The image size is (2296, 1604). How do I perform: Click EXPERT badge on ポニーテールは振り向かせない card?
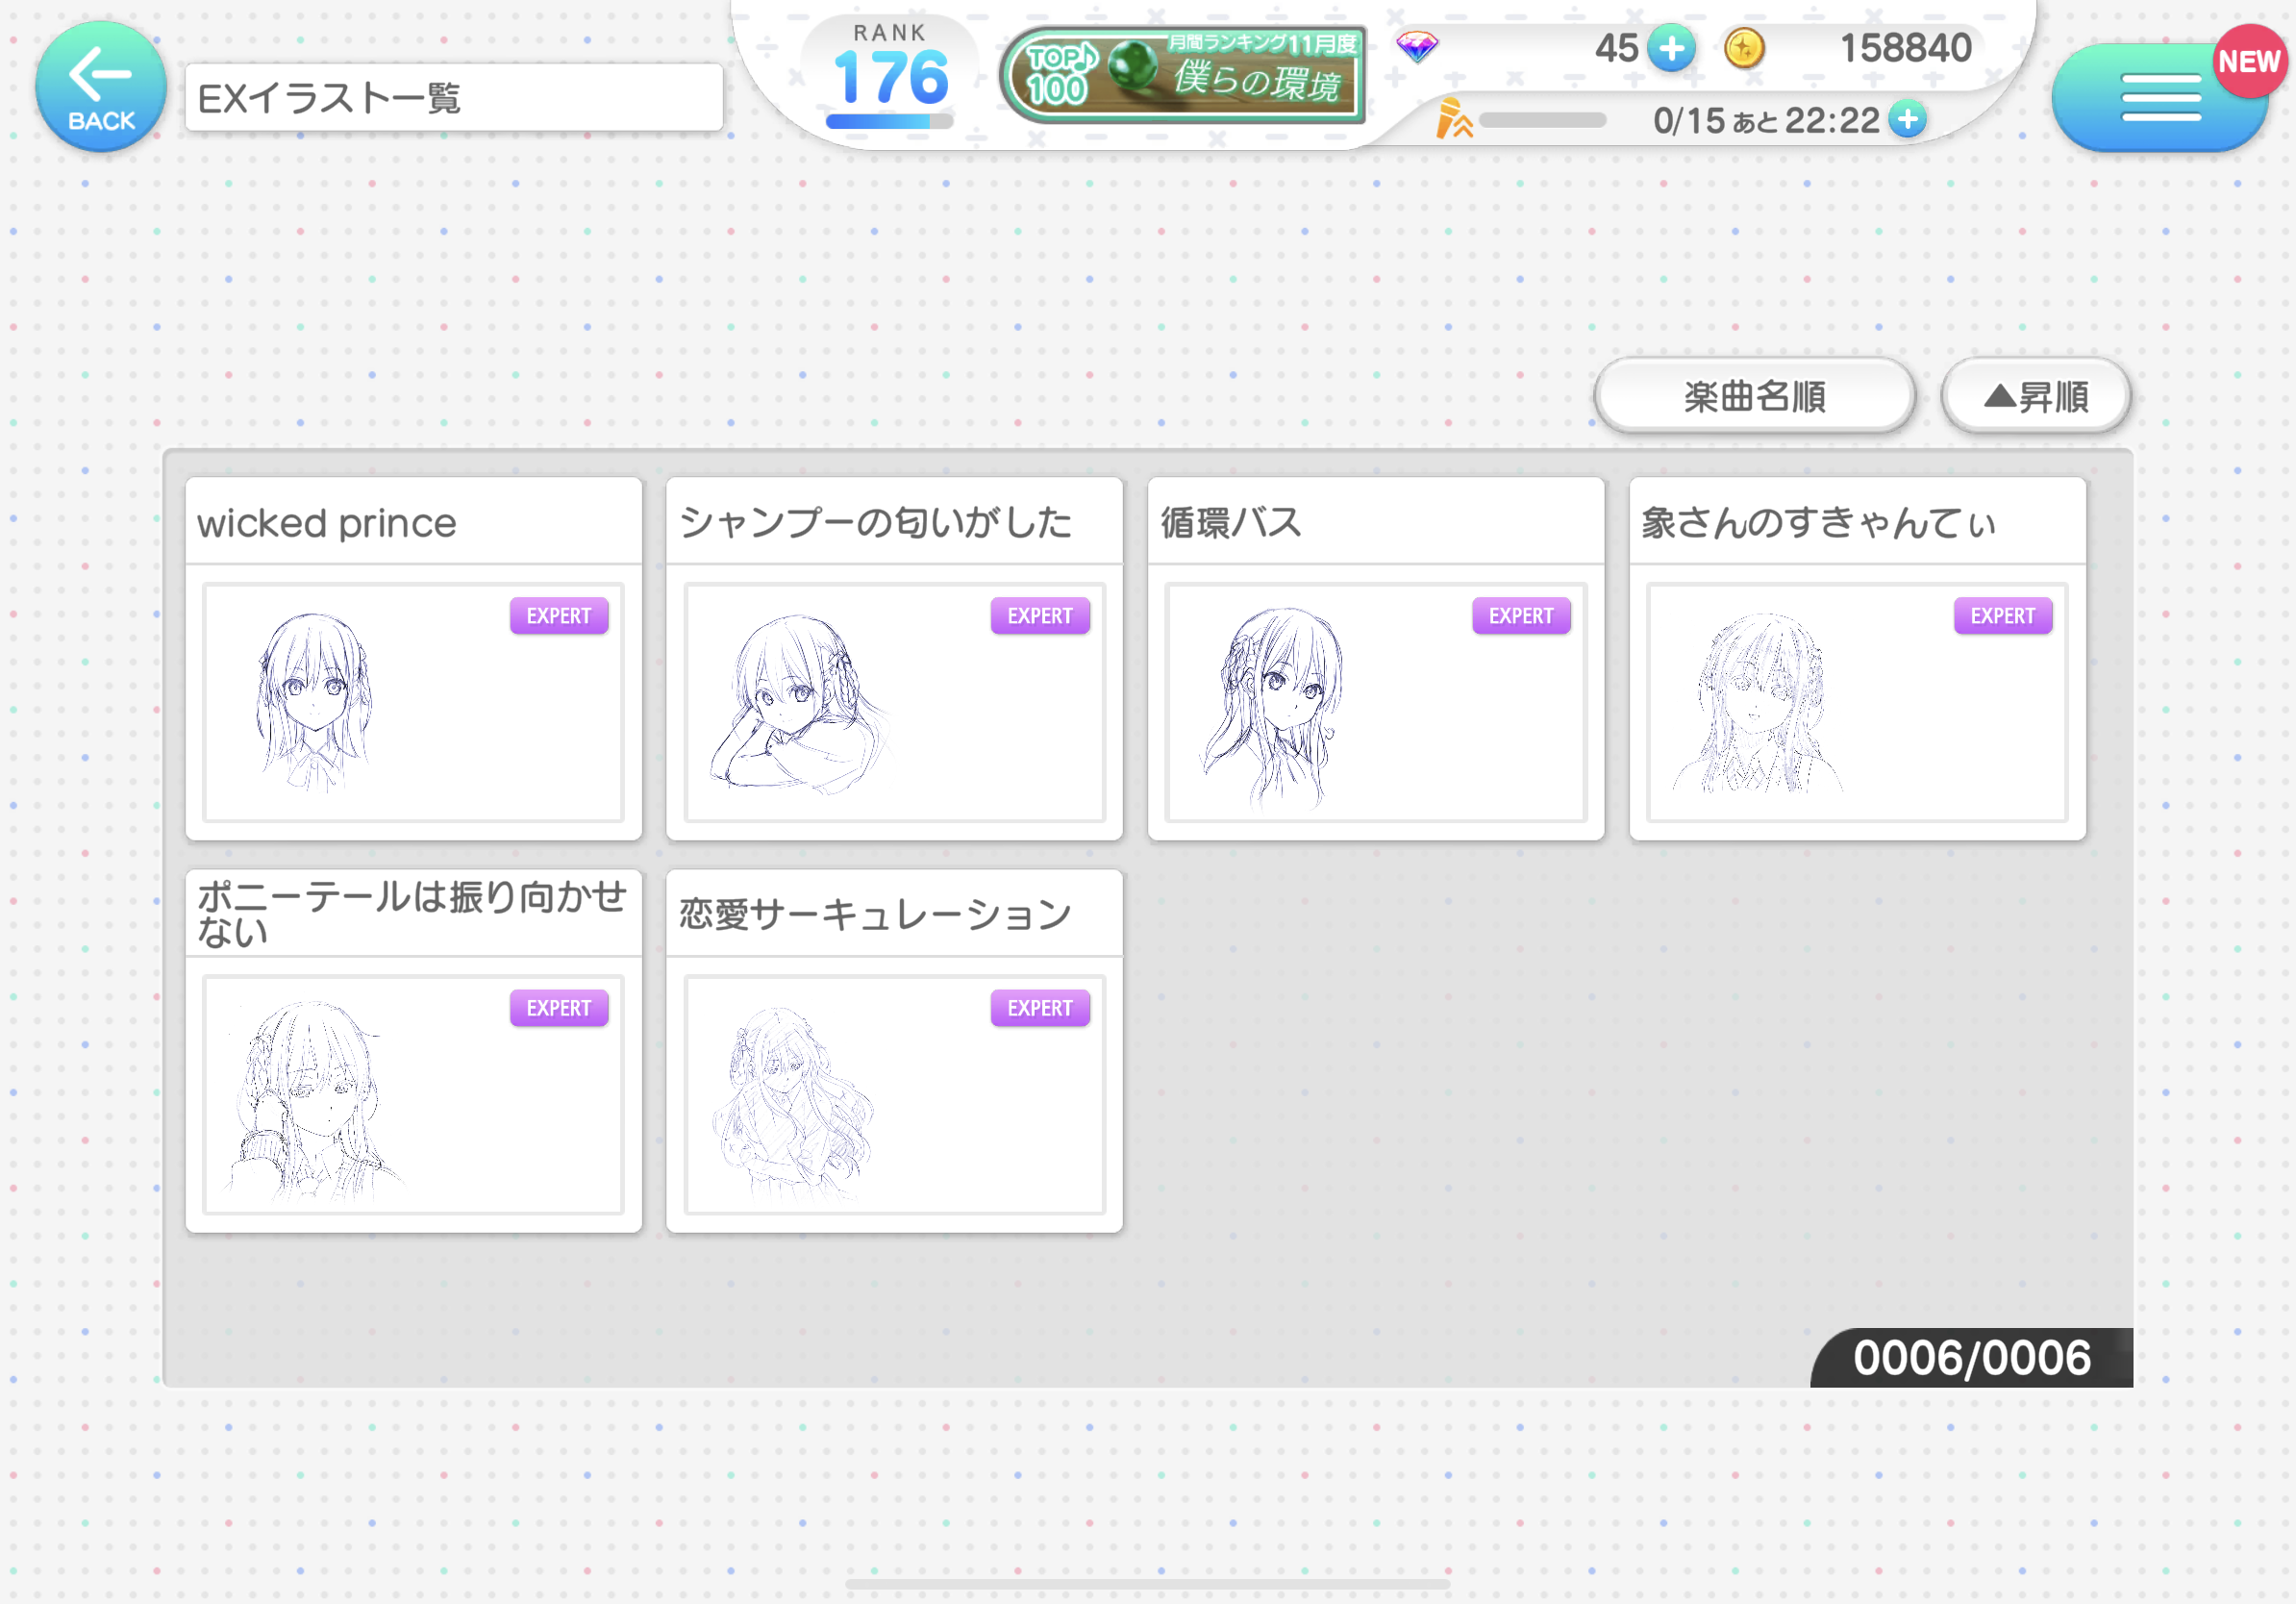(559, 1008)
